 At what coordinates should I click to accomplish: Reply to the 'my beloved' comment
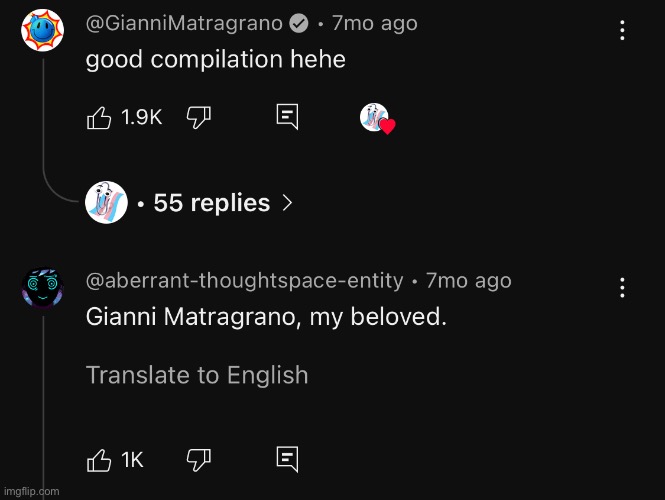click(x=287, y=460)
